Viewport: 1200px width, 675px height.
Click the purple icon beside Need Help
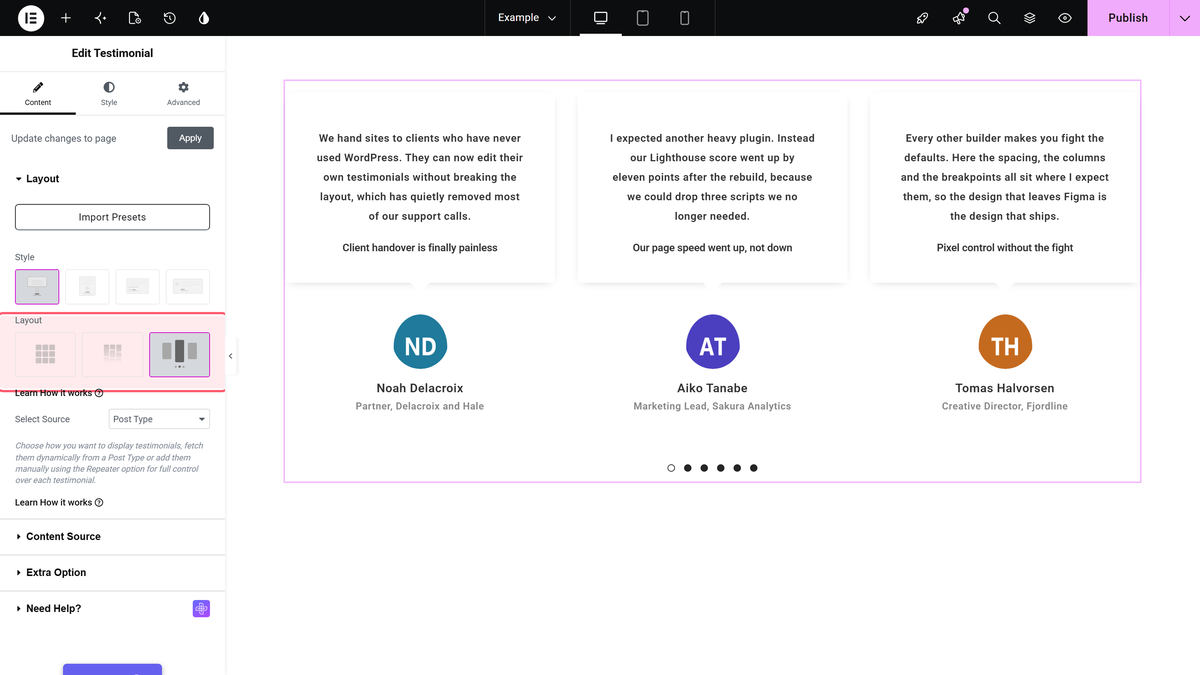[201, 609]
